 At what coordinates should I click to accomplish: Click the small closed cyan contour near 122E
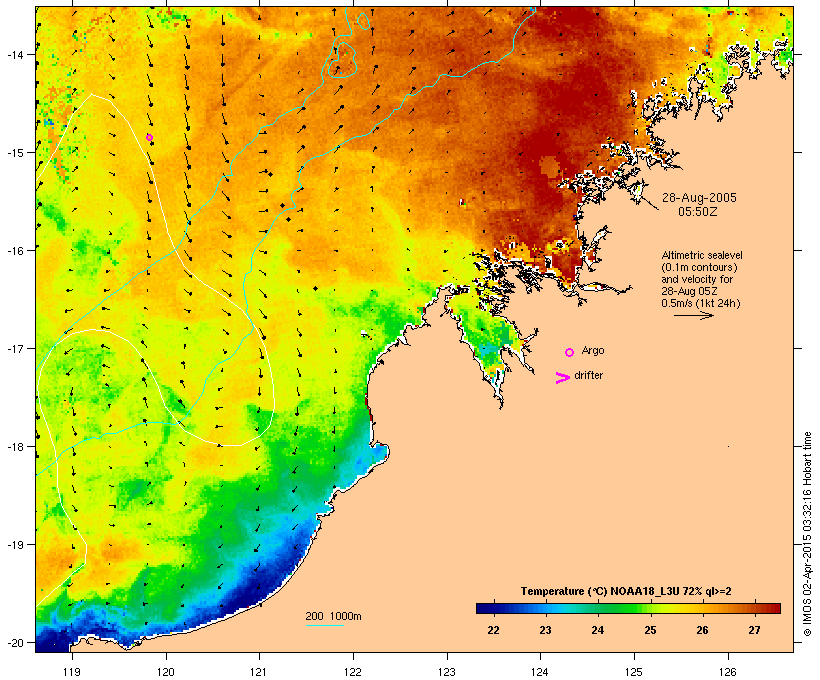click(363, 21)
